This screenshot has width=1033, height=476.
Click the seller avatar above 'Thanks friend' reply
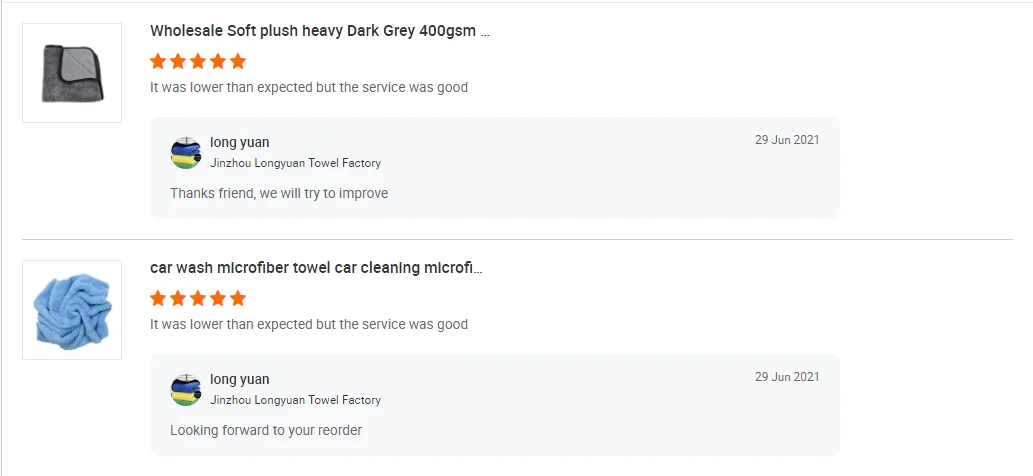[186, 153]
